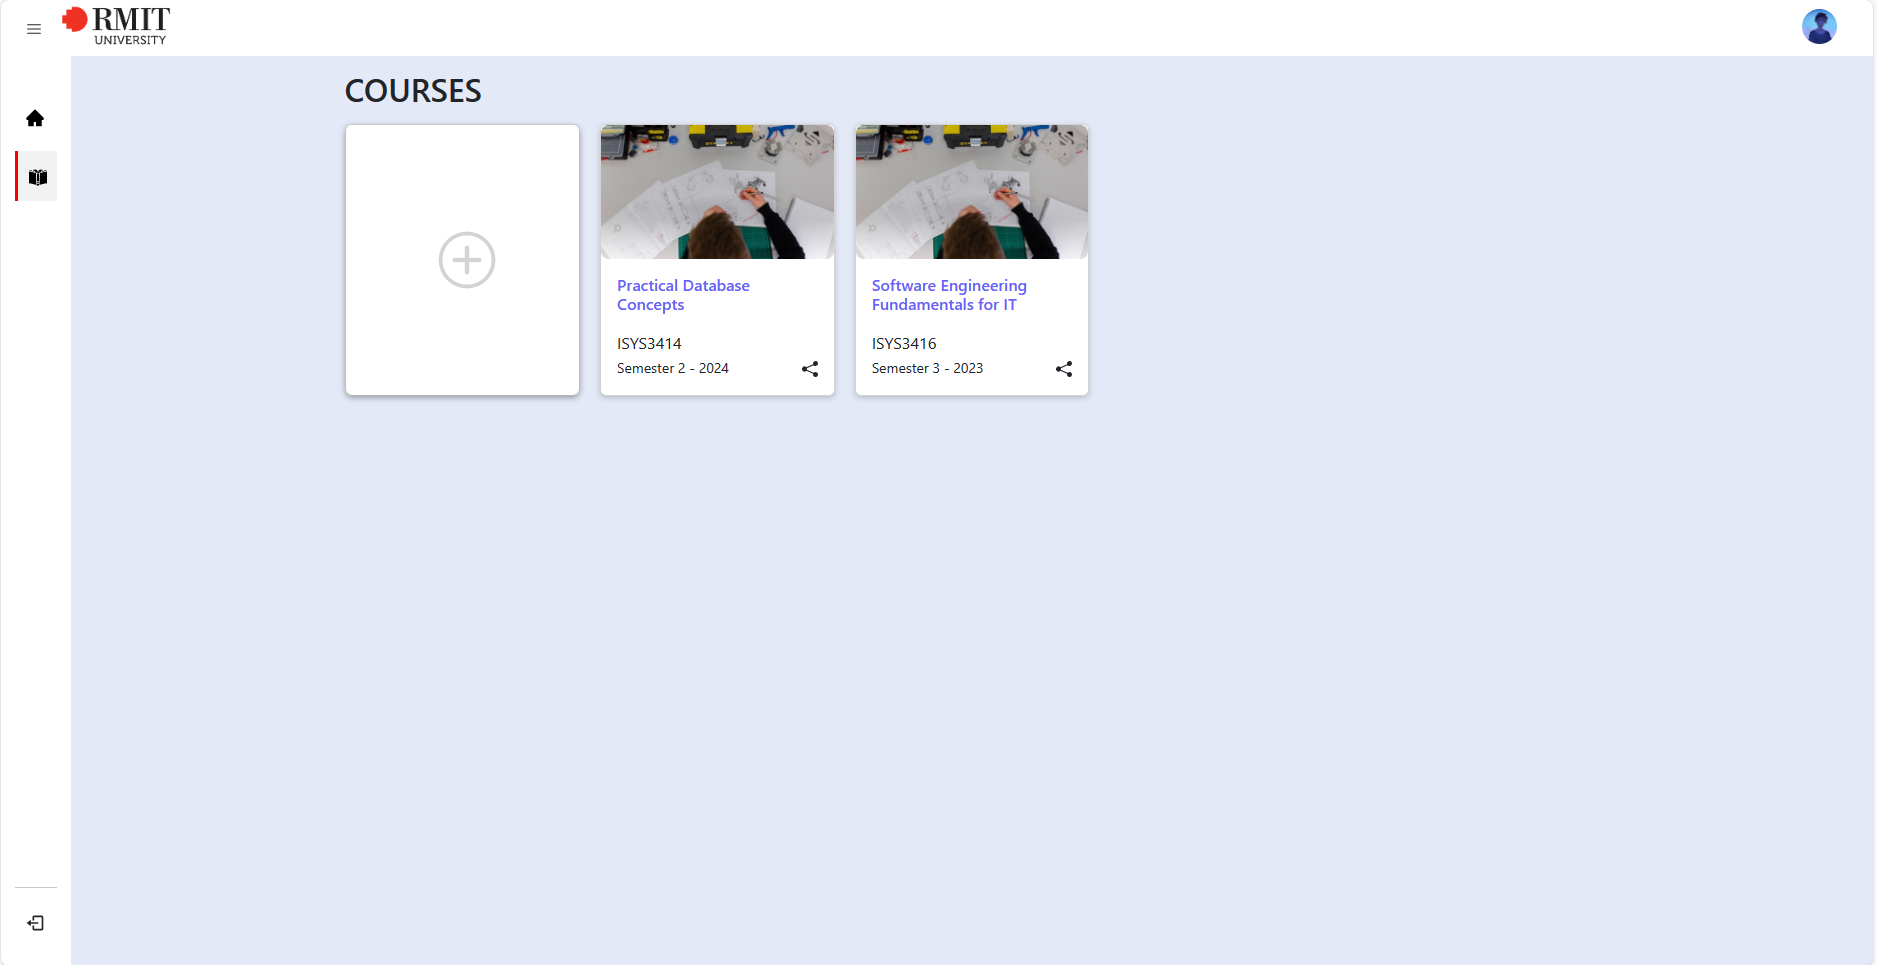Go to Home via sidebar icon
The height and width of the screenshot is (965, 1877).
click(35, 118)
